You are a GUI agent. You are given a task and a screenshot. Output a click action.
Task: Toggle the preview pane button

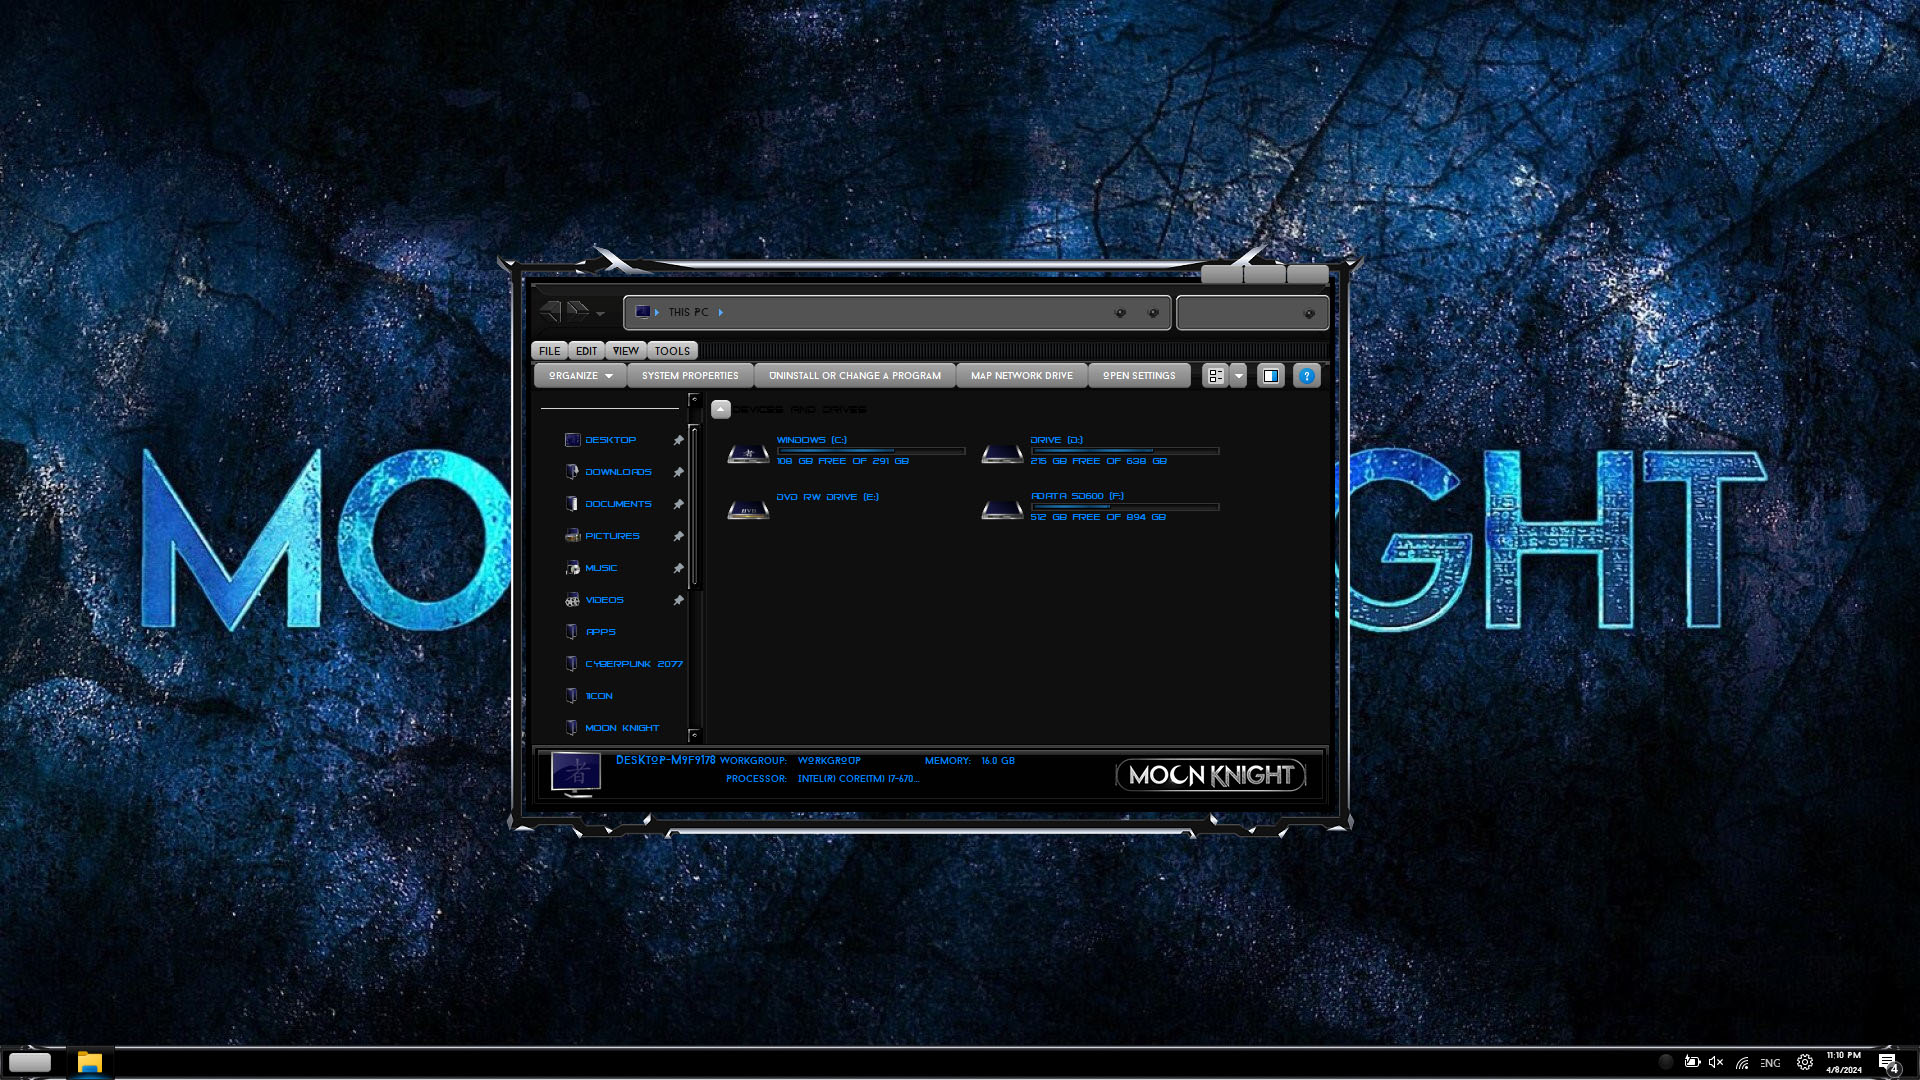pos(1270,376)
